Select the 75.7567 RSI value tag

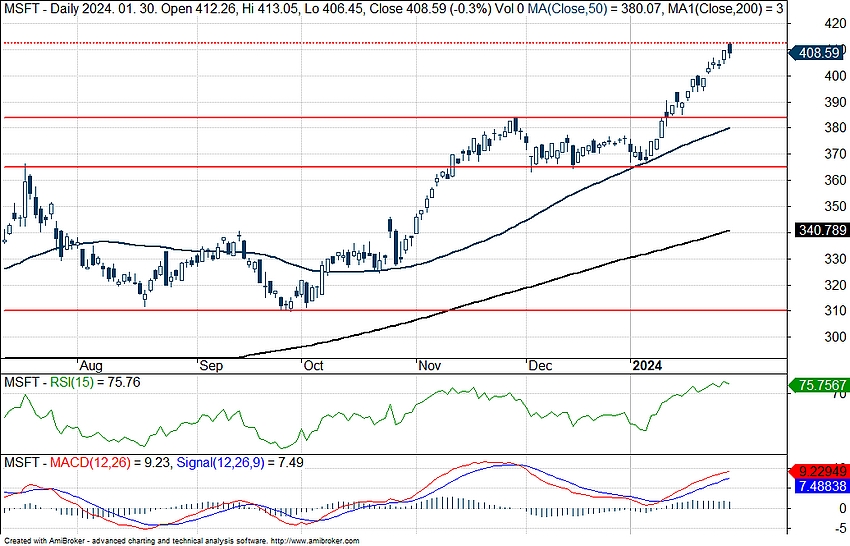click(819, 385)
